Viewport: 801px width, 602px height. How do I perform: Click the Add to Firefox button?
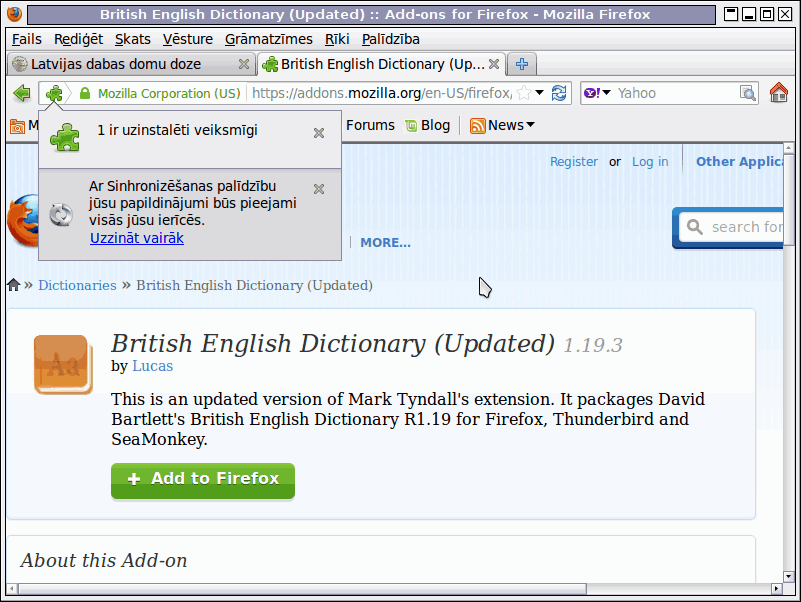coord(203,480)
